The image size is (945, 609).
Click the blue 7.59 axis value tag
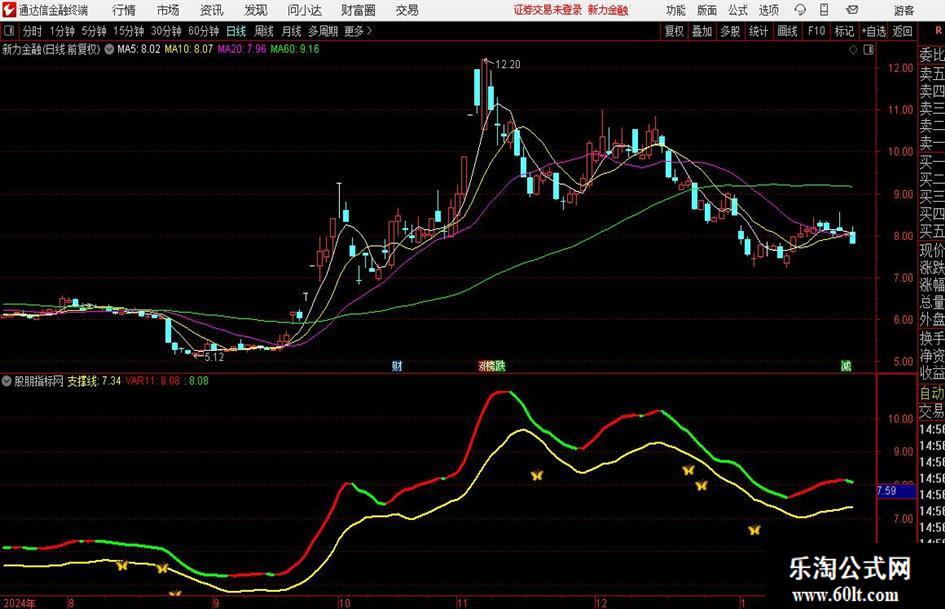[894, 491]
